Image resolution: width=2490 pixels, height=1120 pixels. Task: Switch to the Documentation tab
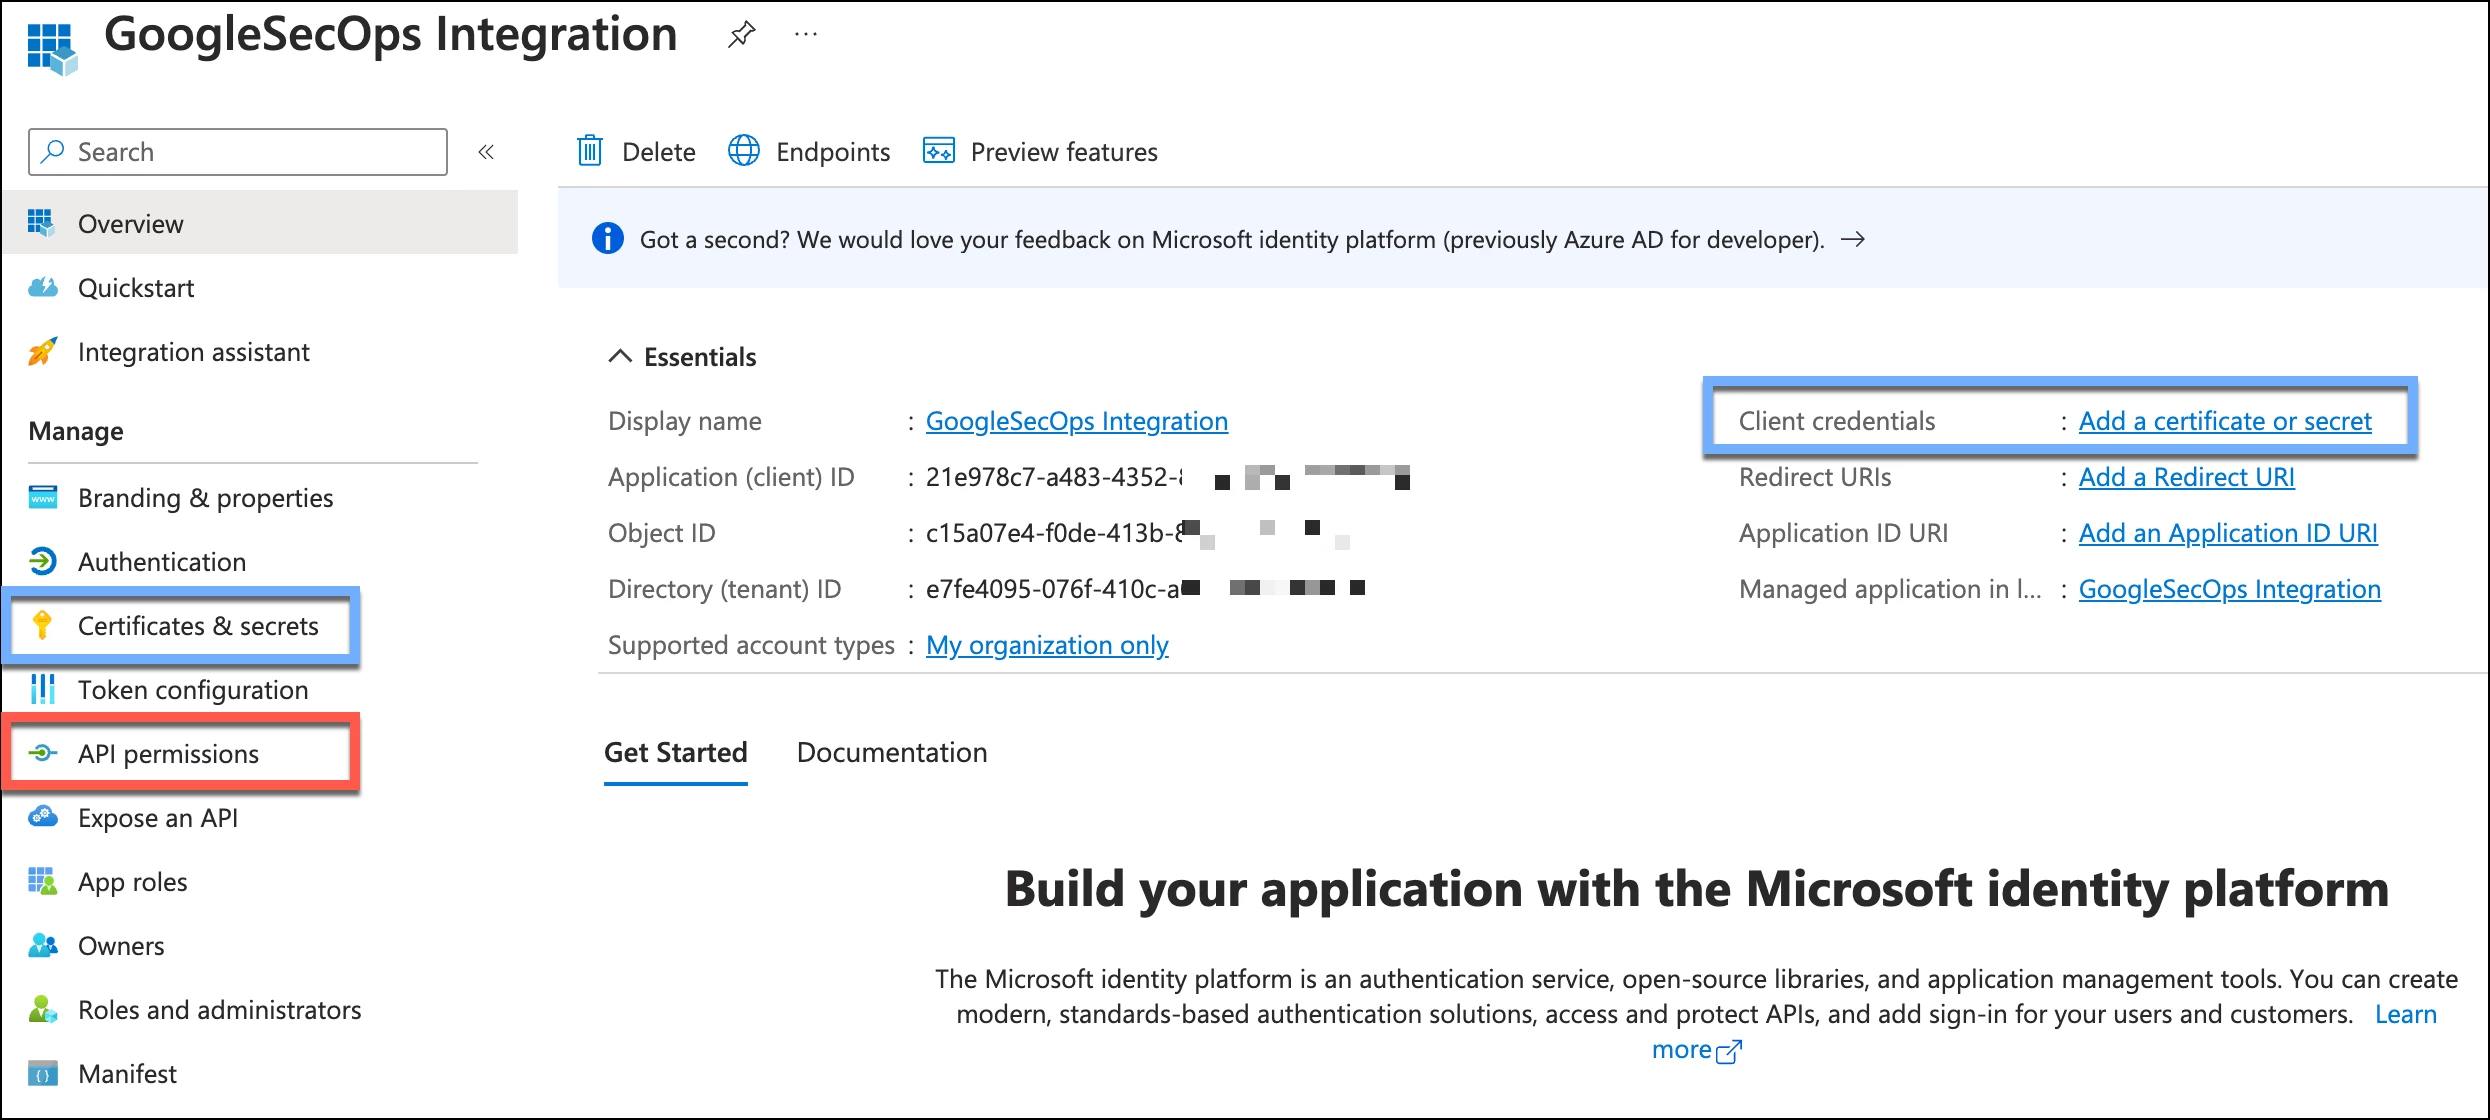[892, 753]
